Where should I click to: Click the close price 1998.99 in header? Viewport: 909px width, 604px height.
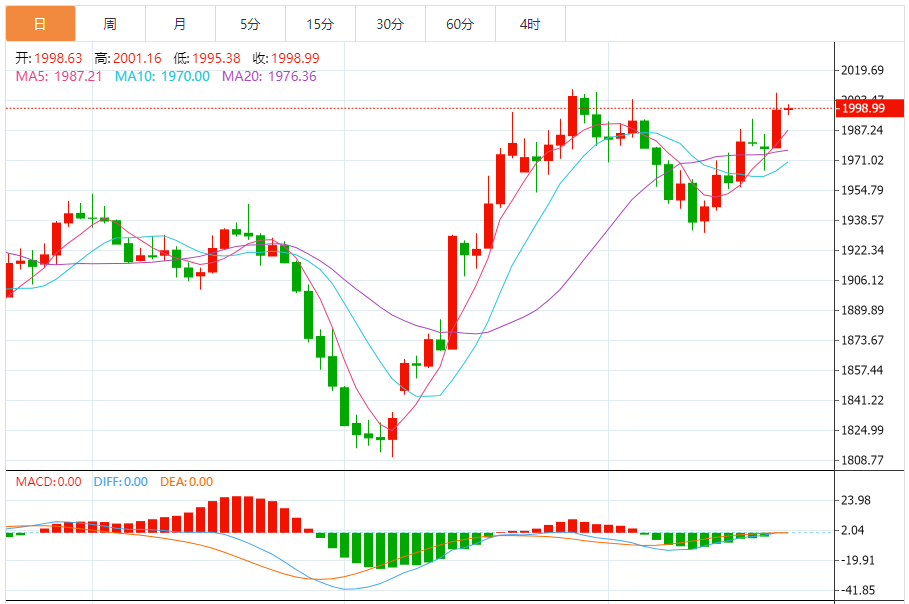(x=295, y=58)
